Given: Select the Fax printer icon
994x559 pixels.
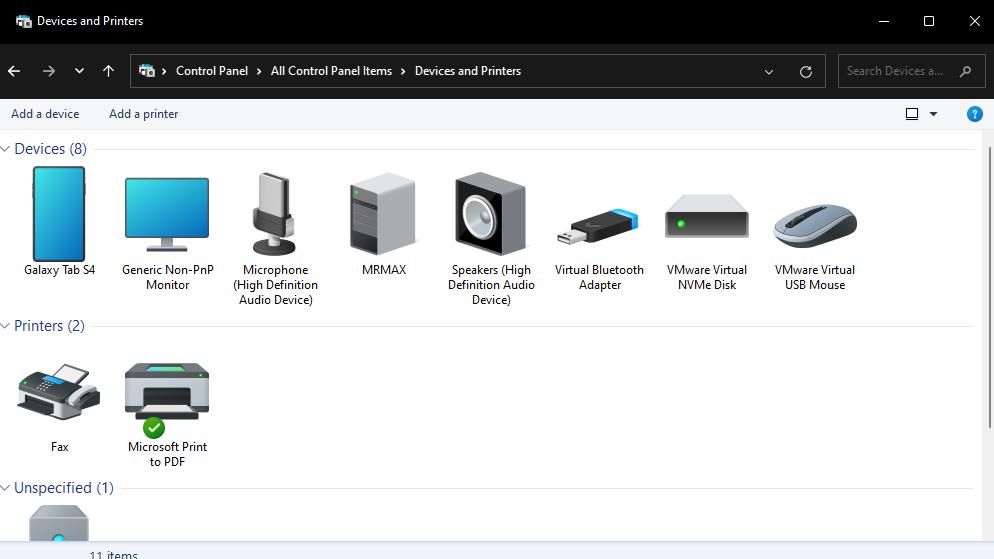Looking at the screenshot, I should 59,391.
